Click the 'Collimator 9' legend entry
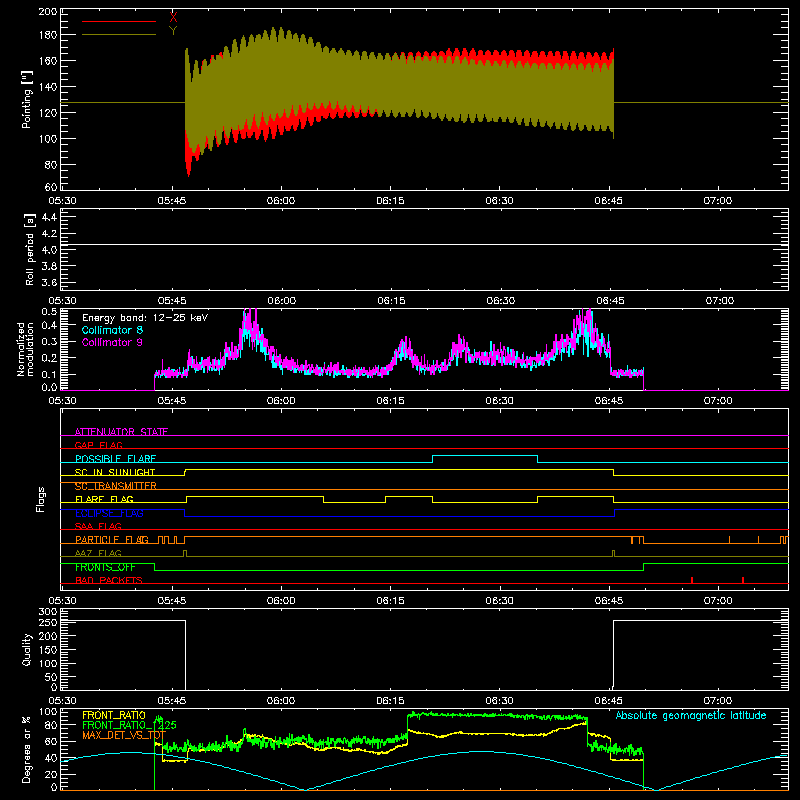 pyautogui.click(x=112, y=342)
